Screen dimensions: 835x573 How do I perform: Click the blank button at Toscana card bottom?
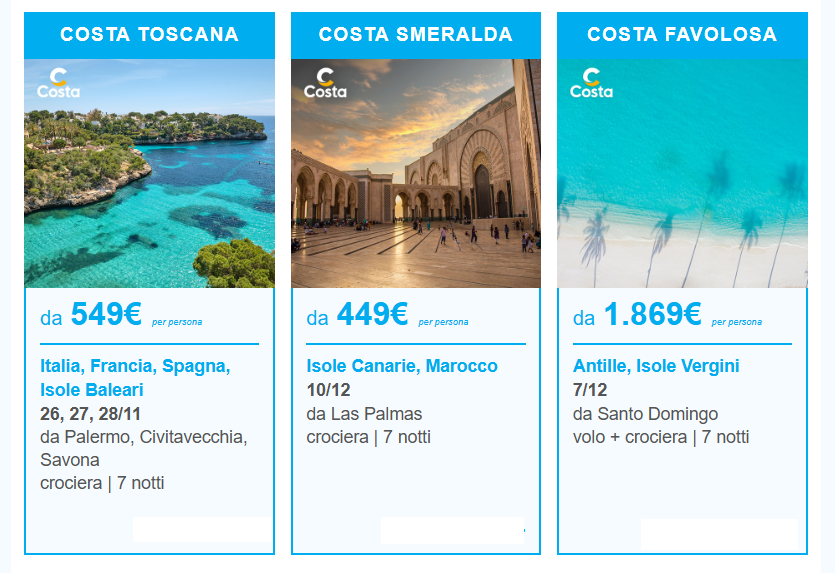(202, 529)
